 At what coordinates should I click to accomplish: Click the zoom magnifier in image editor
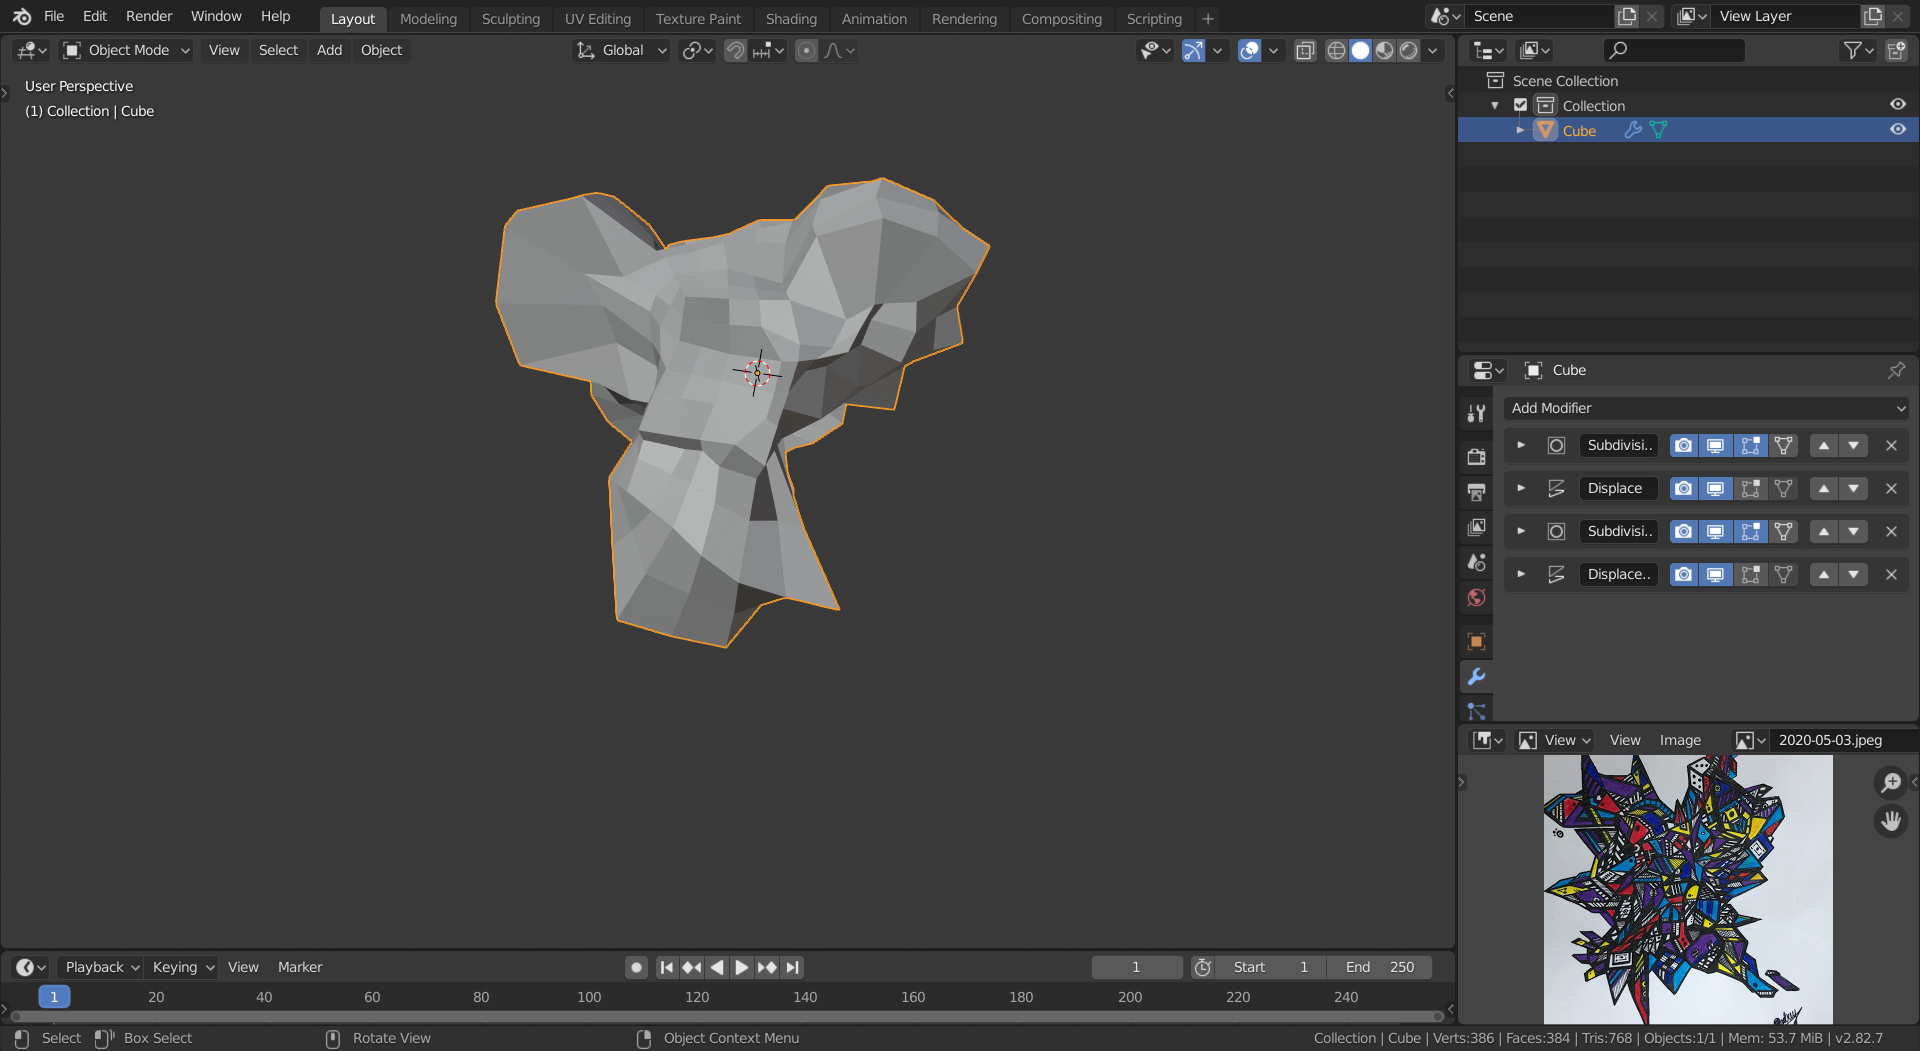pyautogui.click(x=1890, y=782)
